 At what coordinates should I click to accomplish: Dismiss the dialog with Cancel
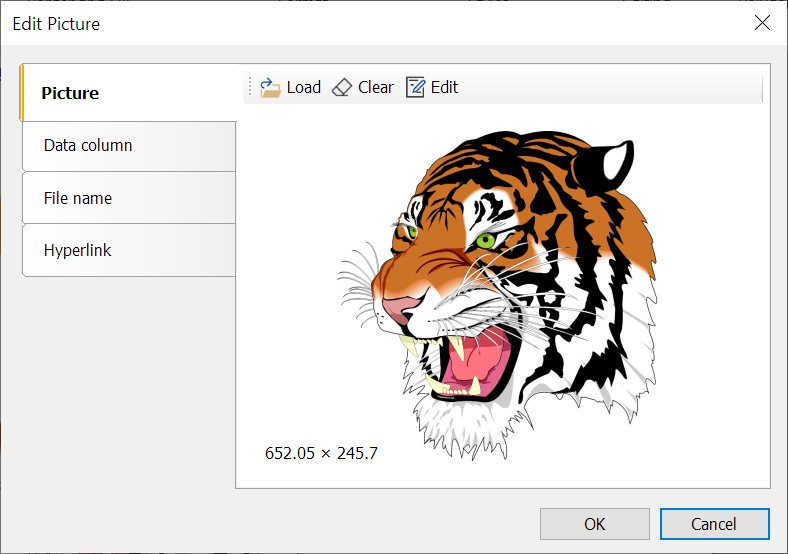coord(714,524)
